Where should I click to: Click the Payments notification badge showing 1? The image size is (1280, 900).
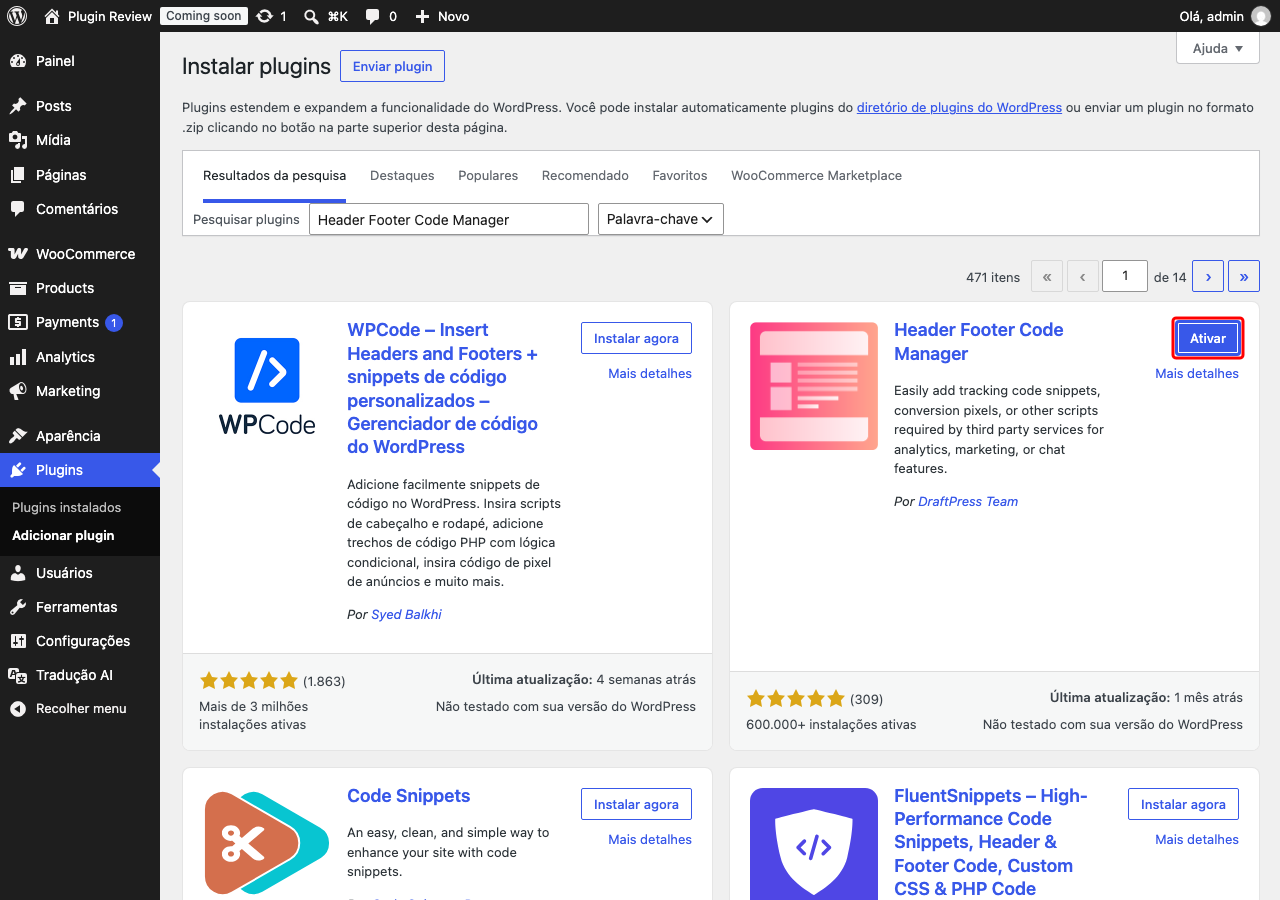114,322
